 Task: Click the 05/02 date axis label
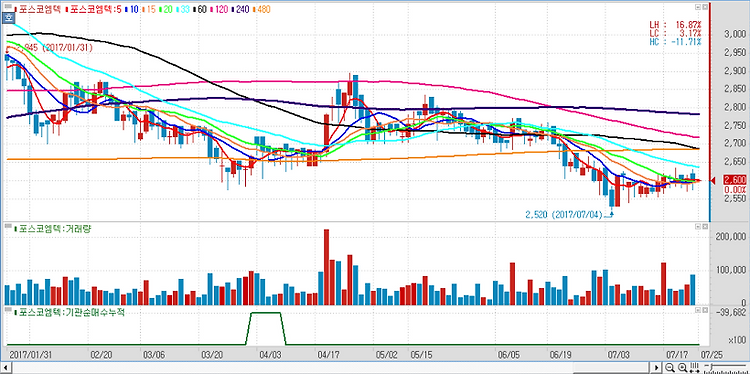(385, 355)
